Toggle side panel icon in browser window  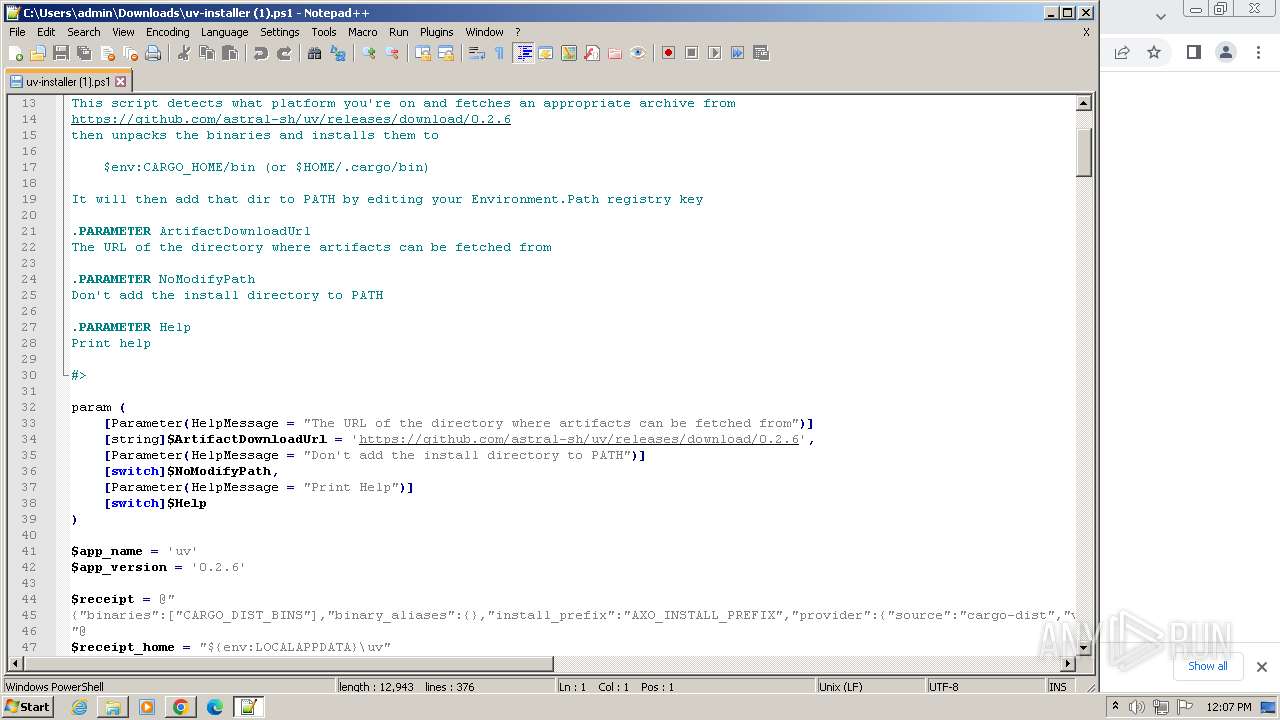[1193, 52]
